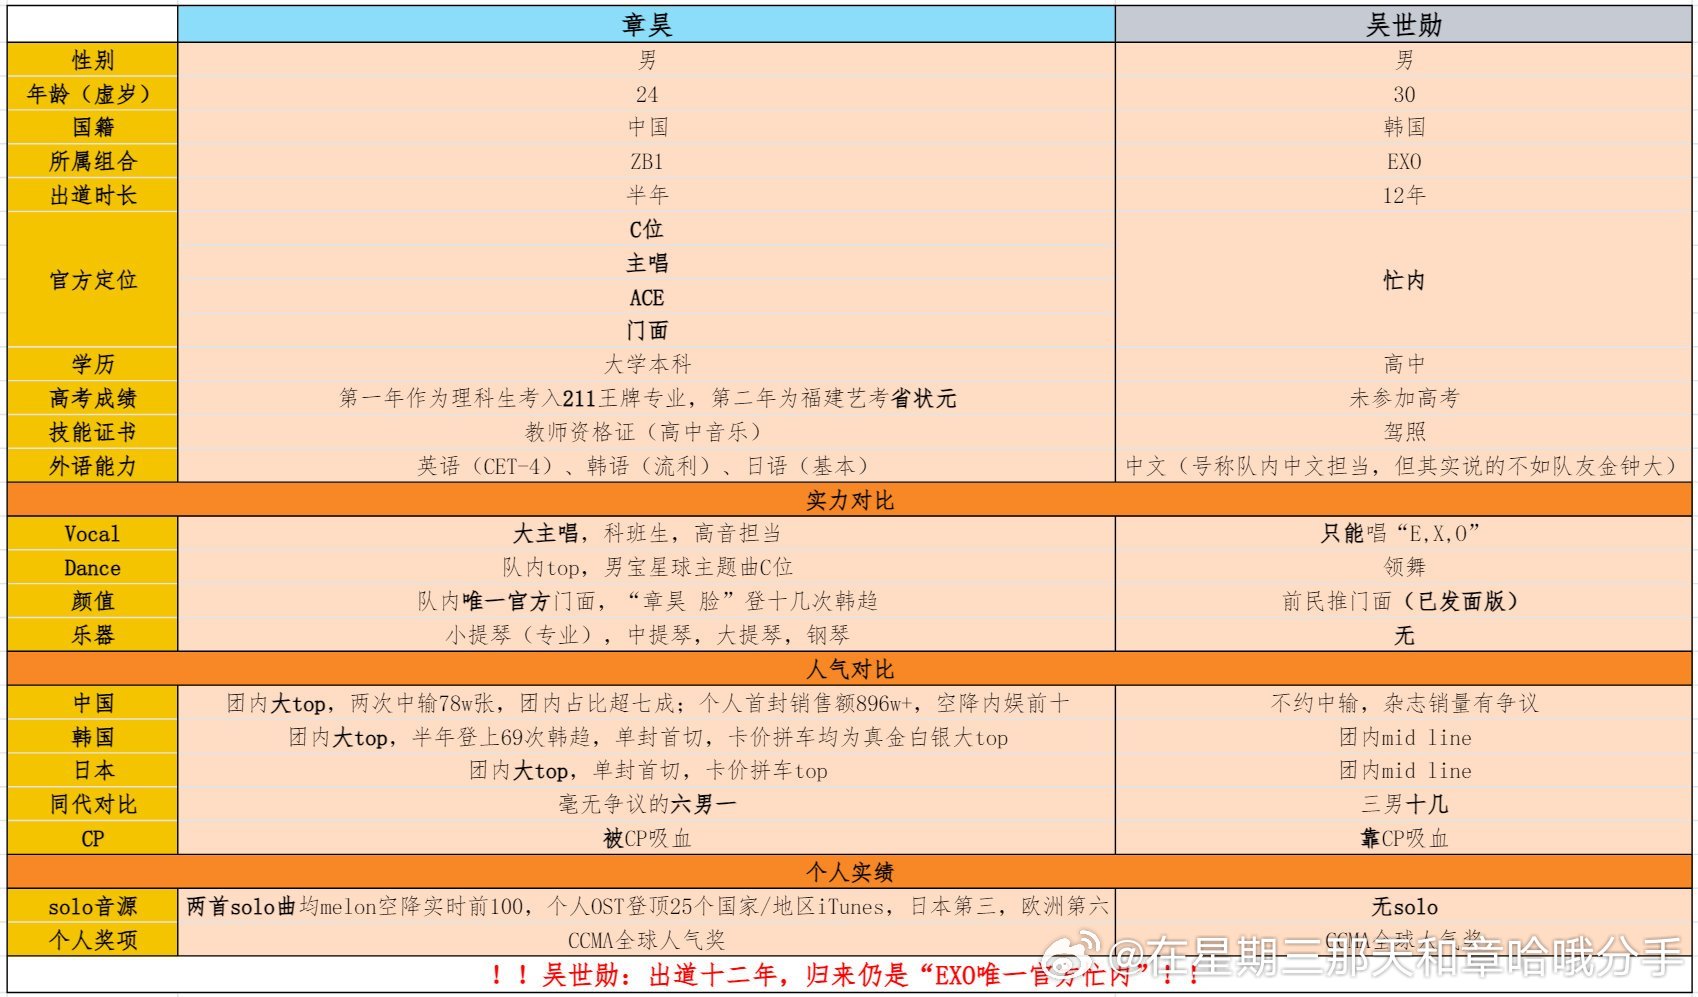Select the languages cell starting with 英语（CET-4）
Image resolution: width=1698 pixels, height=997 pixels.
[x=646, y=466]
